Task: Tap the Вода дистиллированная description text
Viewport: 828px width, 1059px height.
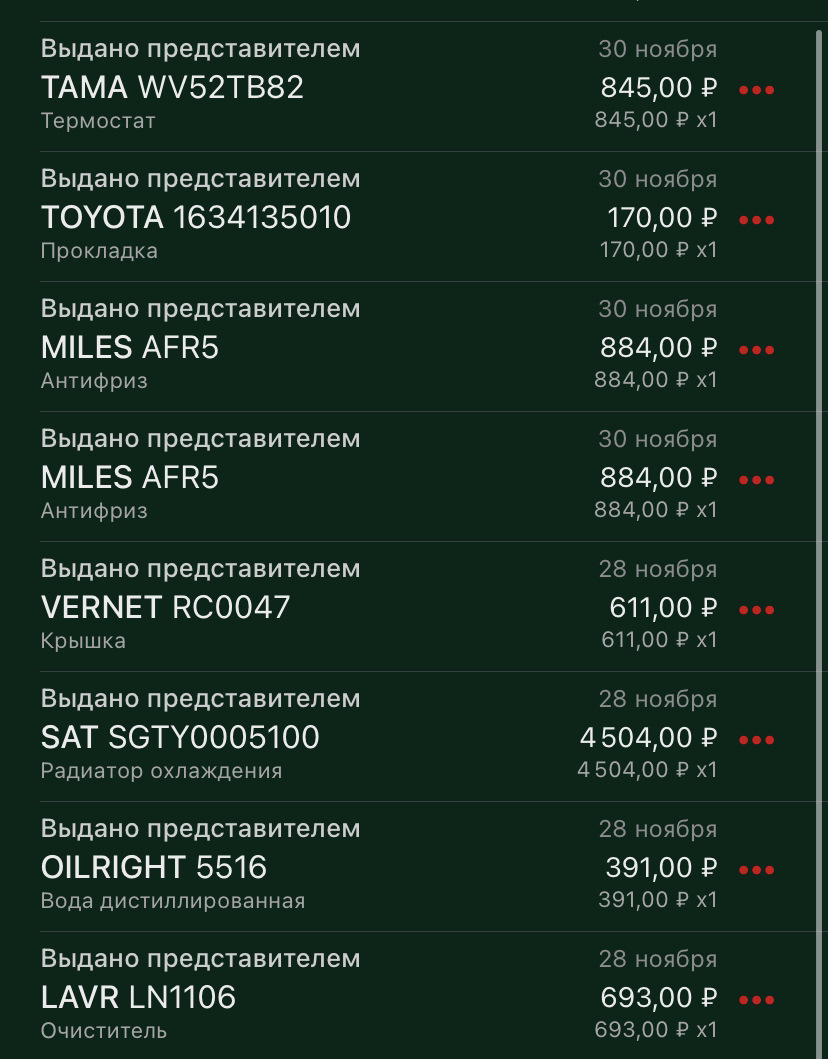Action: pyautogui.click(x=172, y=901)
